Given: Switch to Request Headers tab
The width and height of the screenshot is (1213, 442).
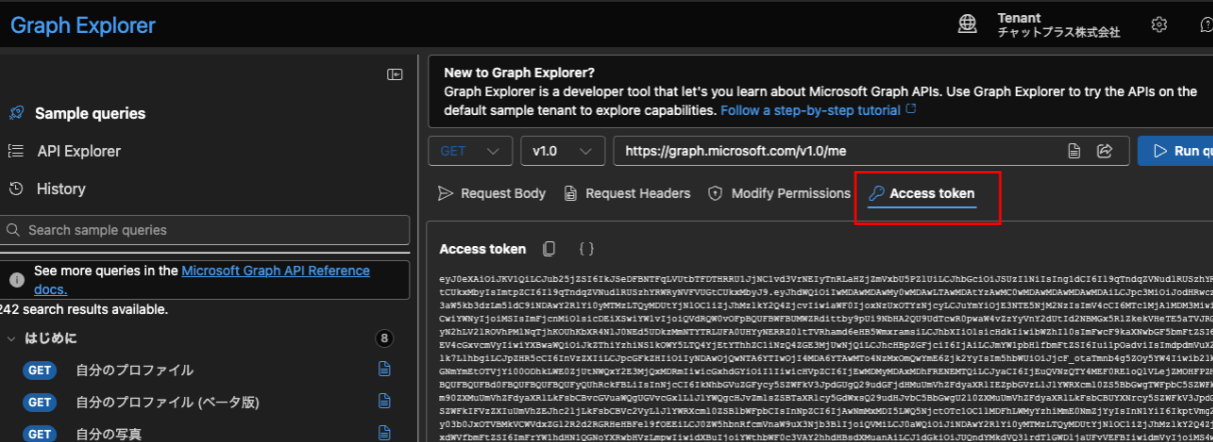Looking at the screenshot, I should point(627,194).
